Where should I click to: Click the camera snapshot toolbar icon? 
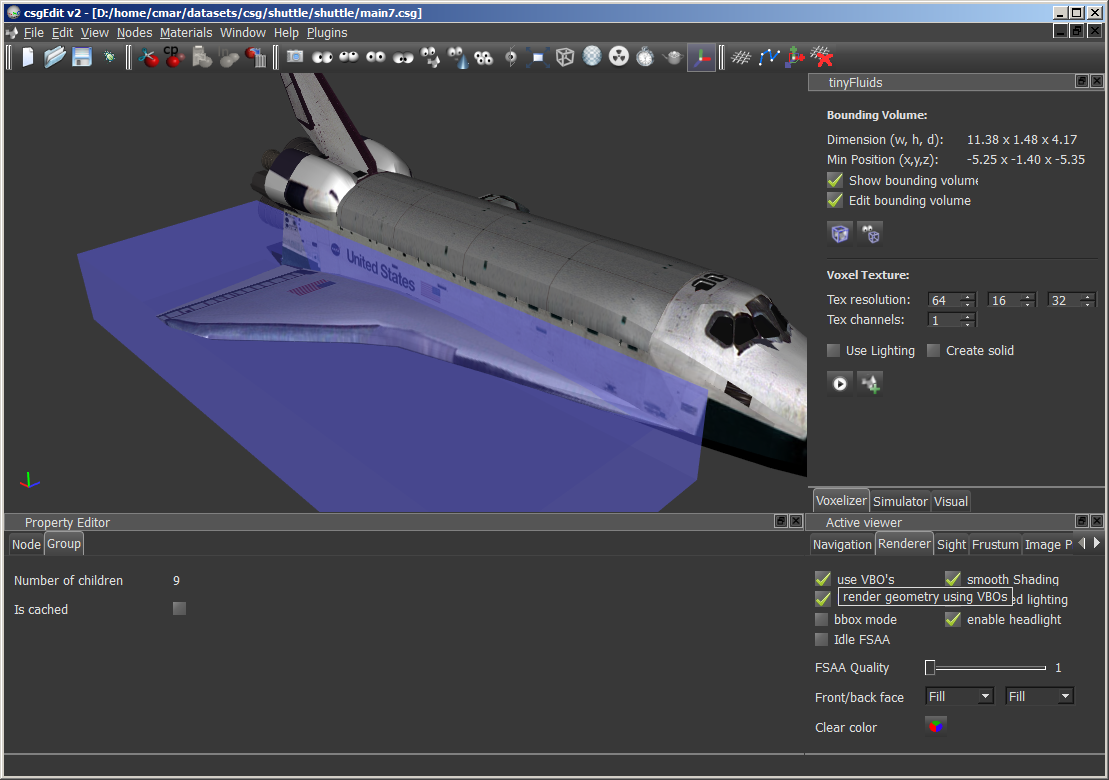295,57
